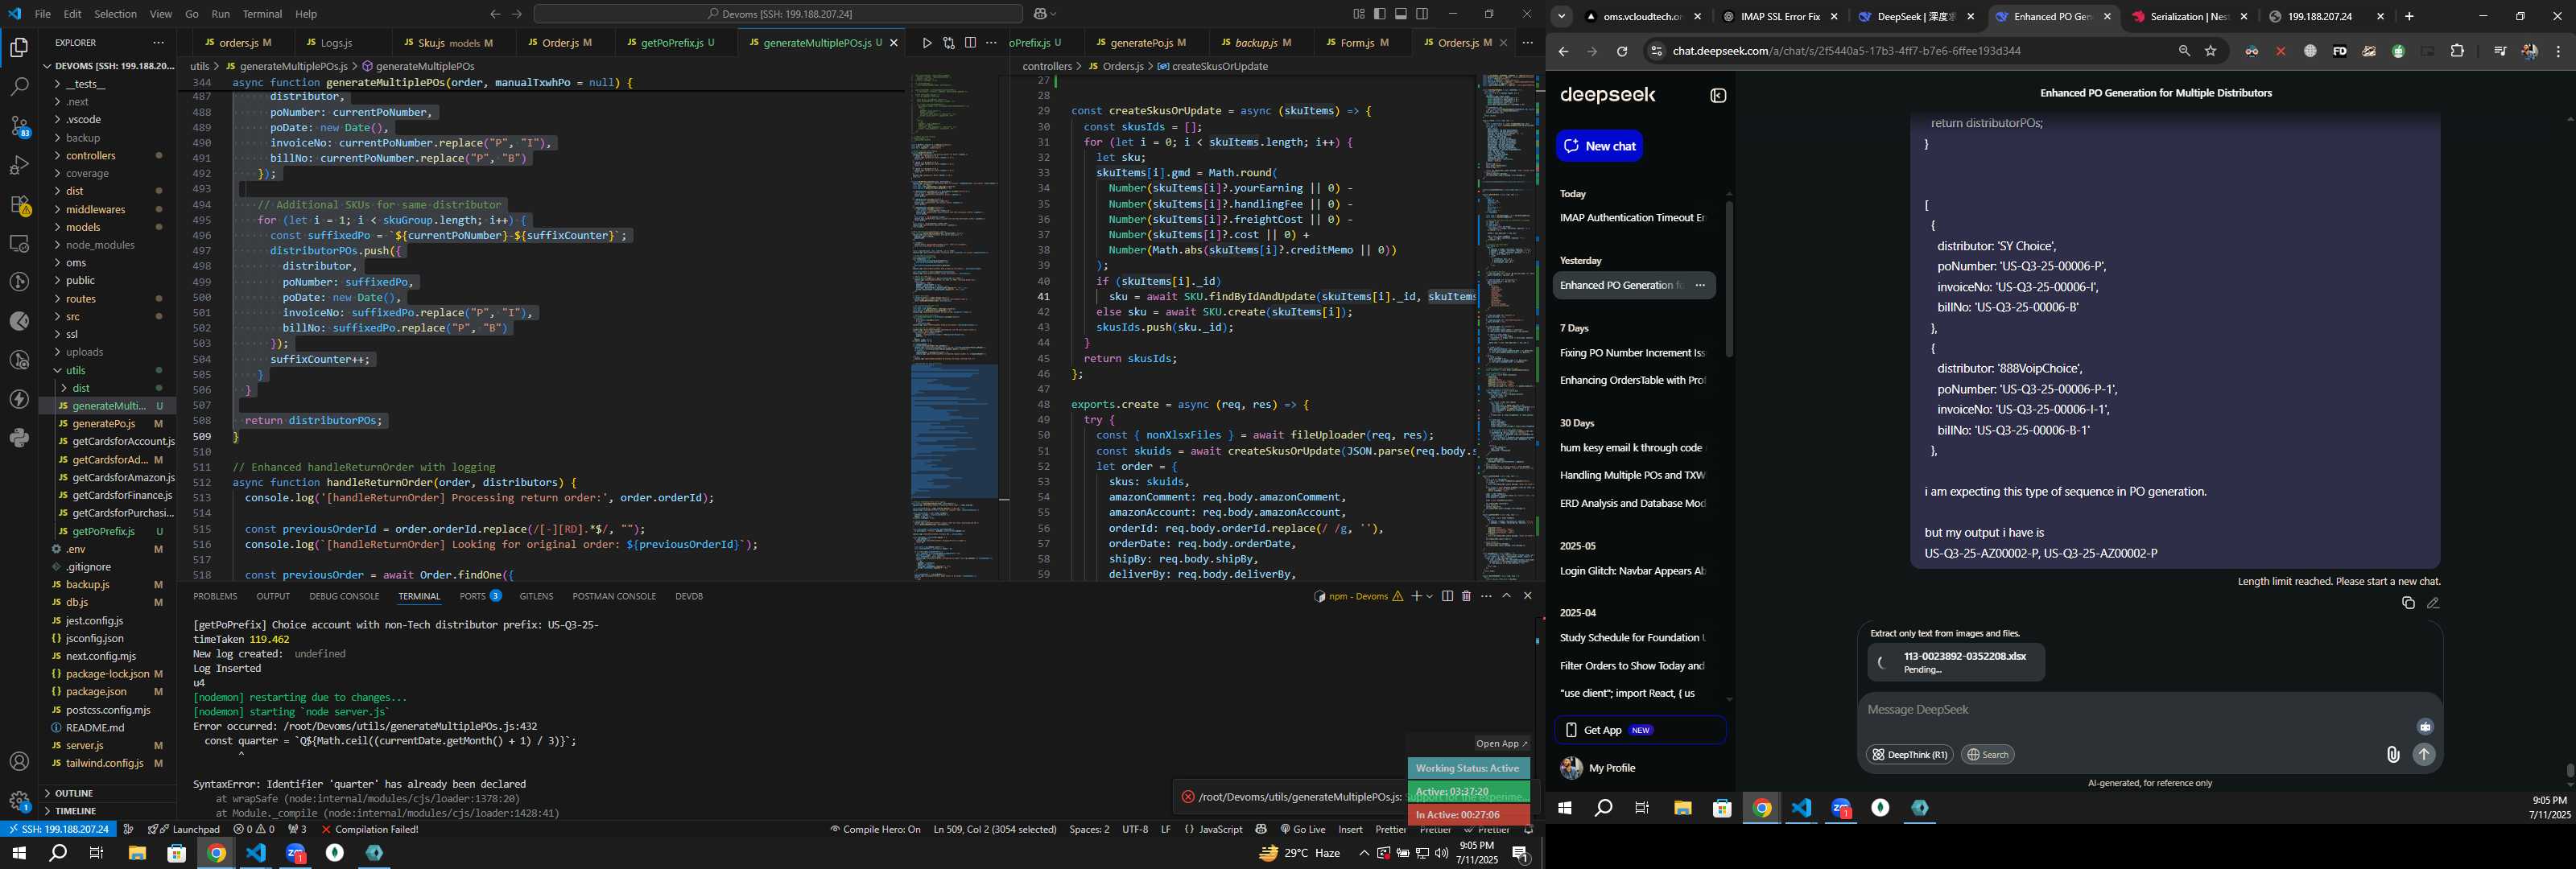Open Source Control view with 83 badge

point(19,126)
